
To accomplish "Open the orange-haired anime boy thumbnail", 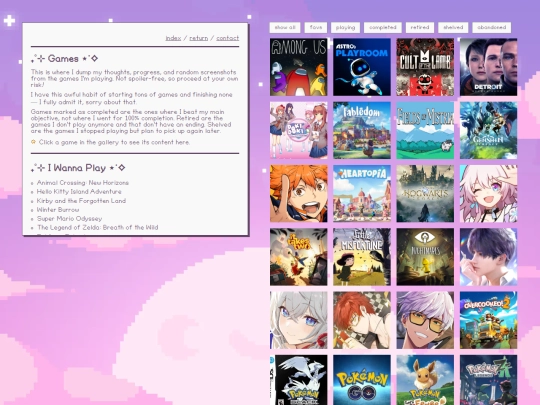I will click(299, 194).
